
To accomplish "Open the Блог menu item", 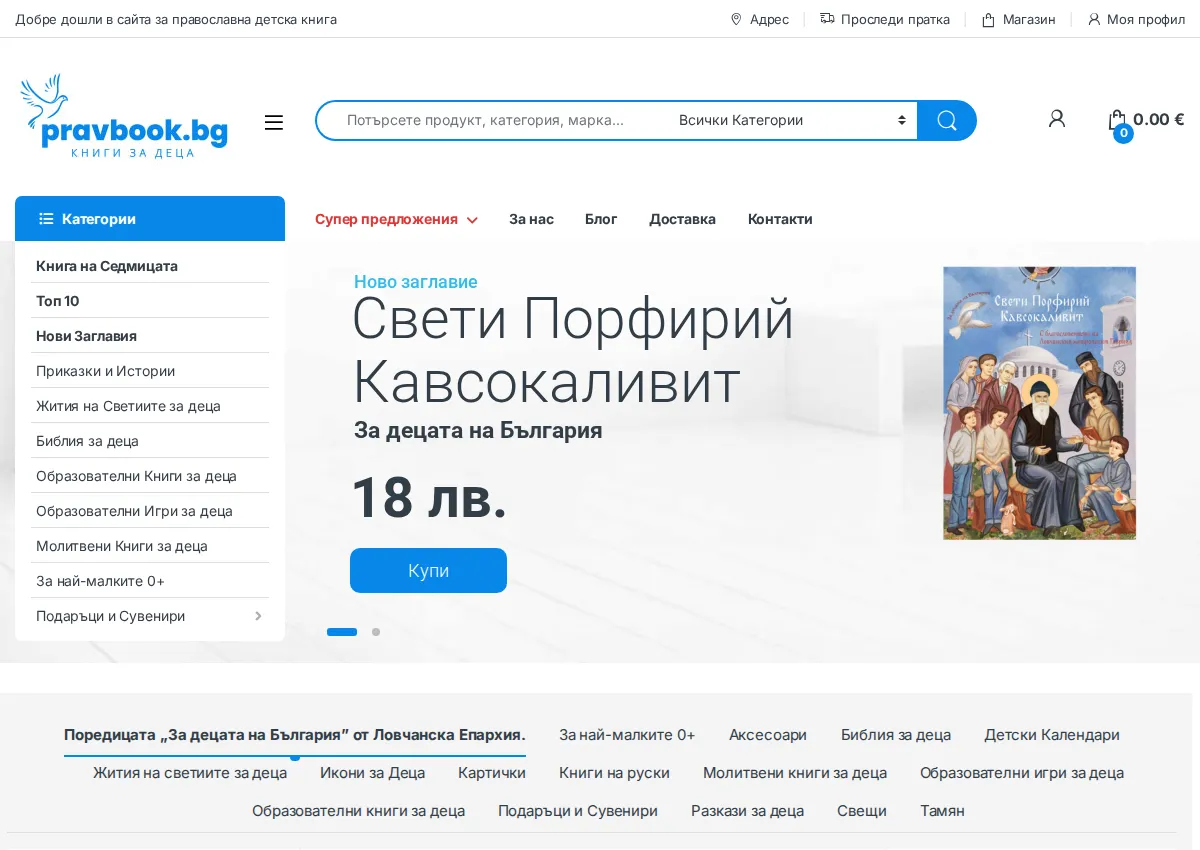I will click(x=601, y=219).
